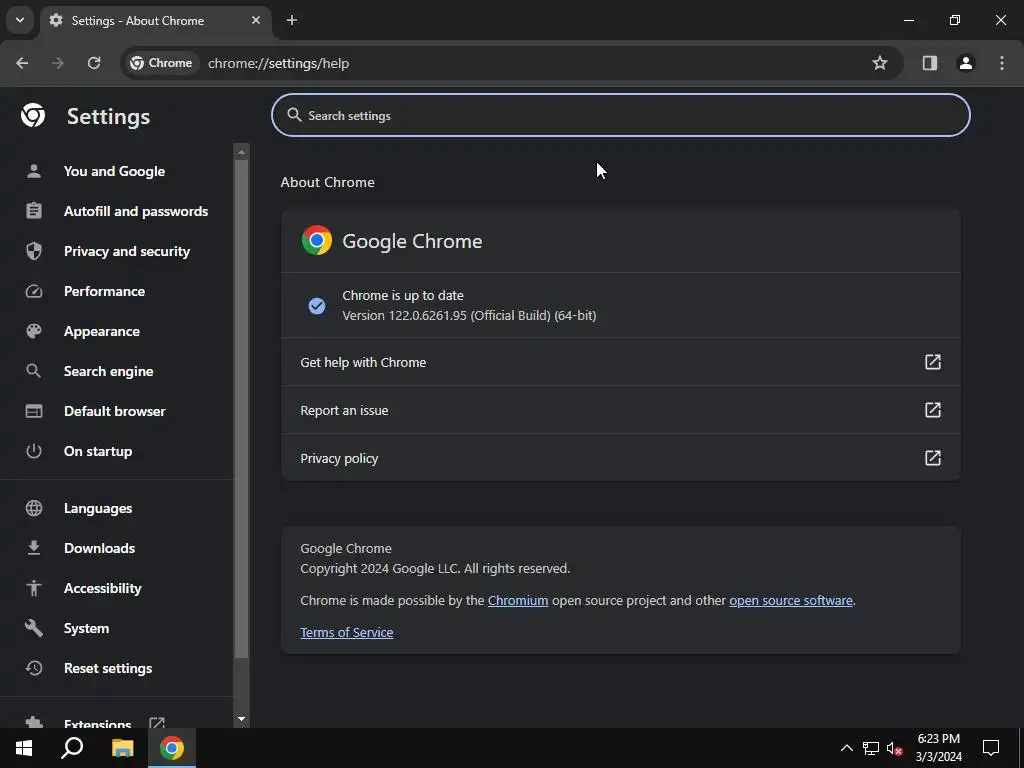Viewport: 1024px width, 768px height.
Task: Open the Reset settings history icon
Action: (x=33, y=667)
